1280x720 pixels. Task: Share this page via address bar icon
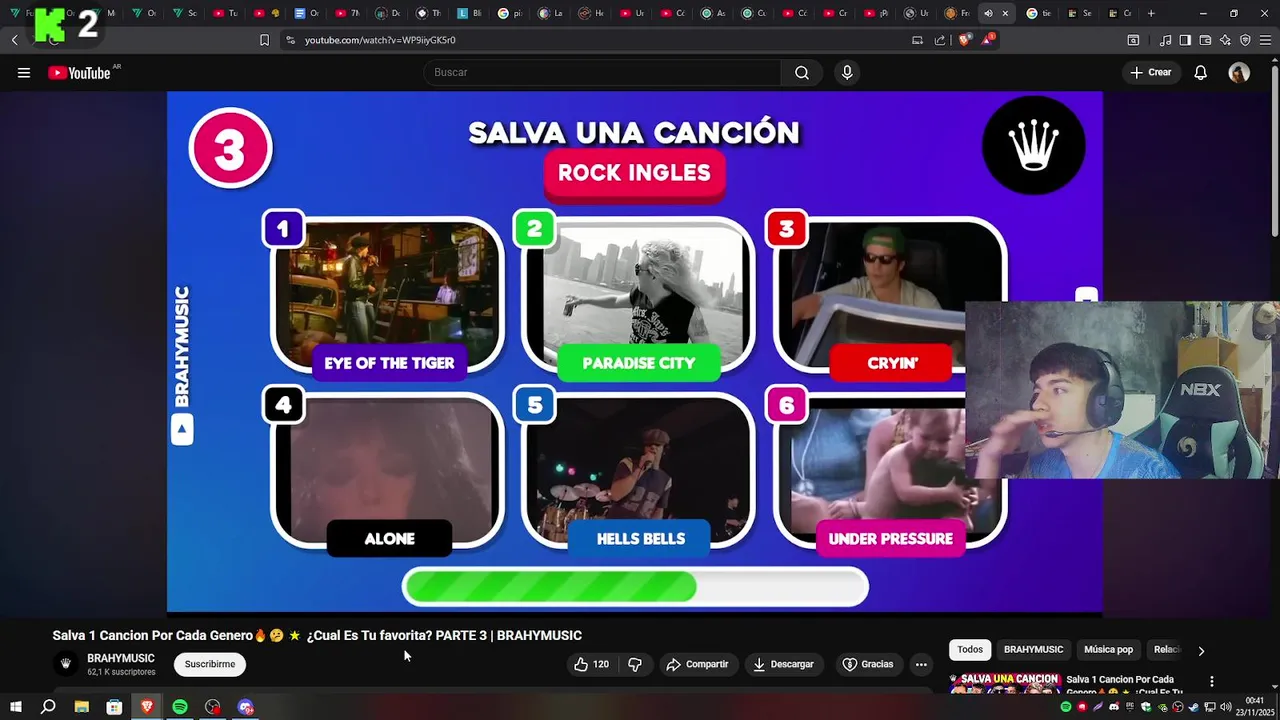[x=940, y=40]
